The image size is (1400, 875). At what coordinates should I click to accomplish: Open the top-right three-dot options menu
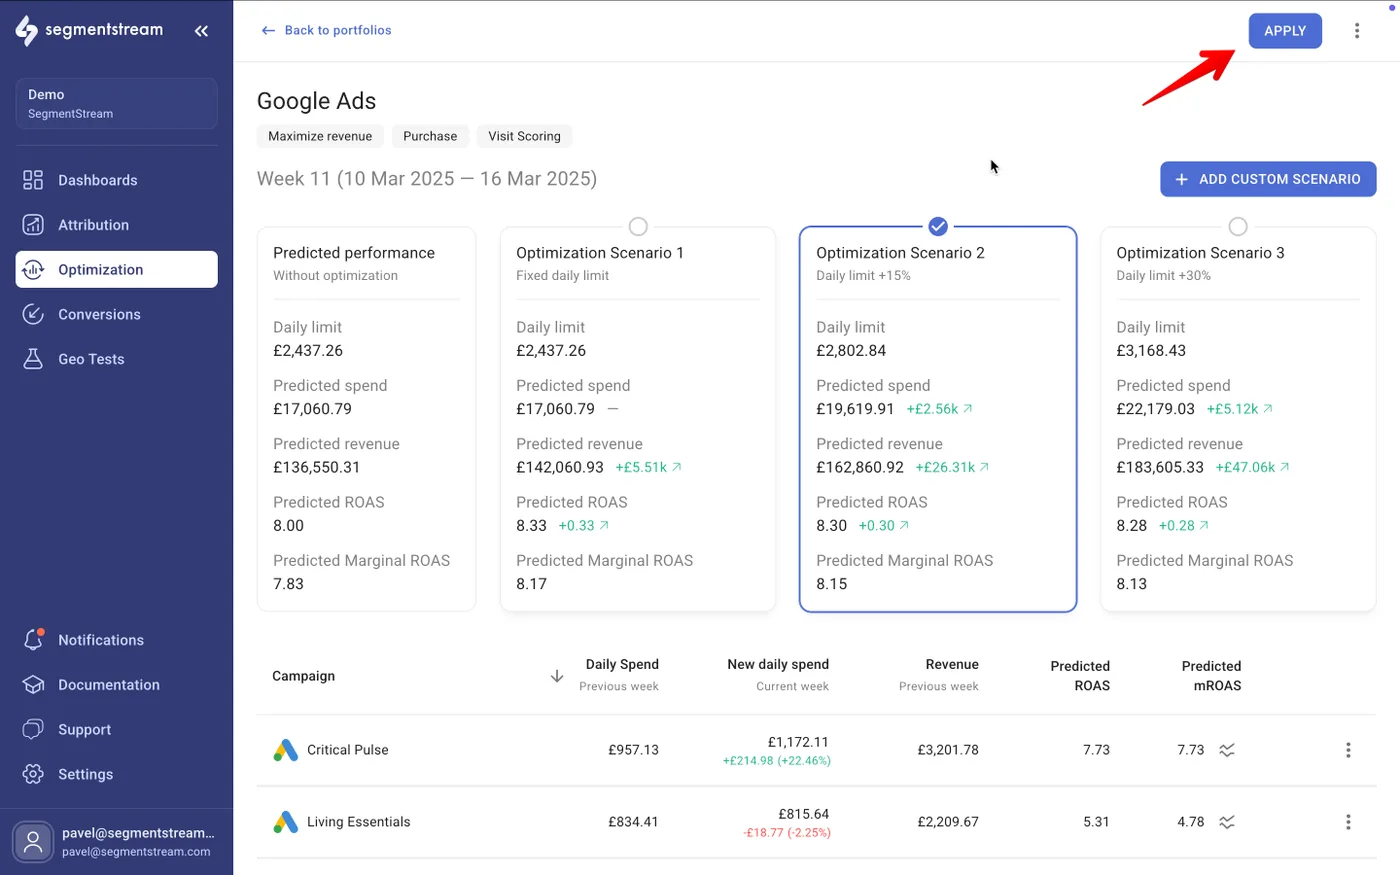click(x=1357, y=31)
